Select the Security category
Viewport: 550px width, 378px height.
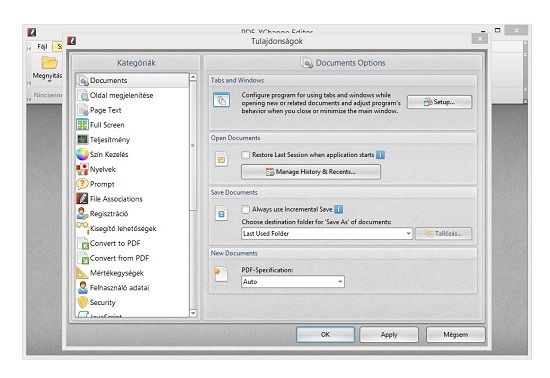pyautogui.click(x=132, y=302)
